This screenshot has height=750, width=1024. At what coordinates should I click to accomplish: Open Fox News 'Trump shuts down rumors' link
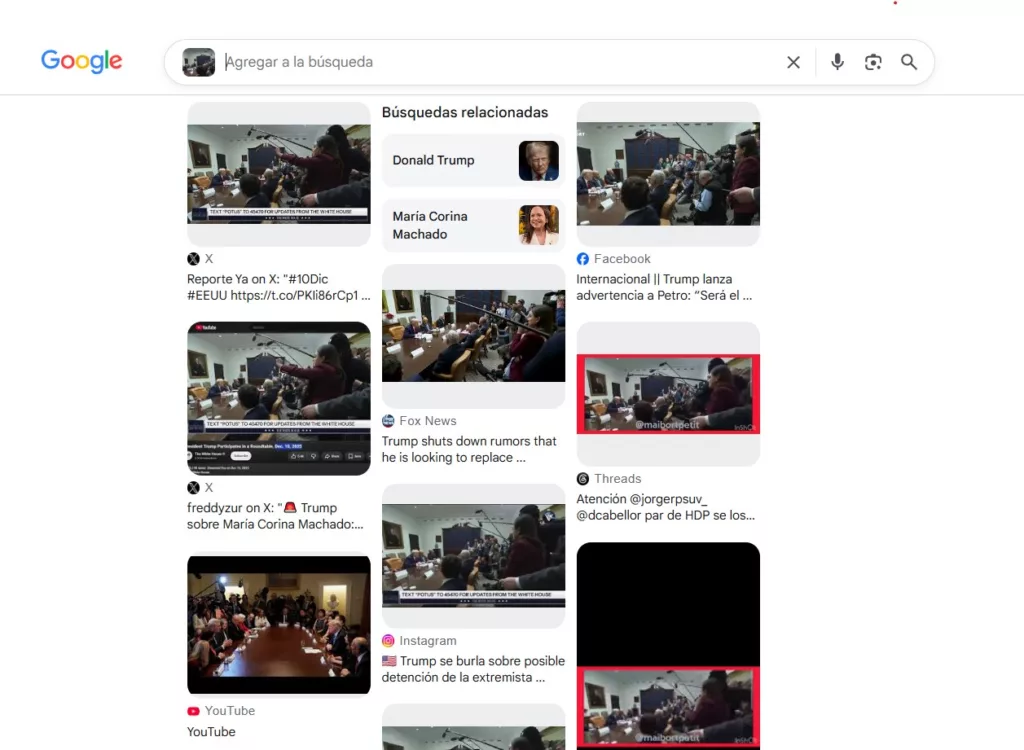(x=469, y=449)
